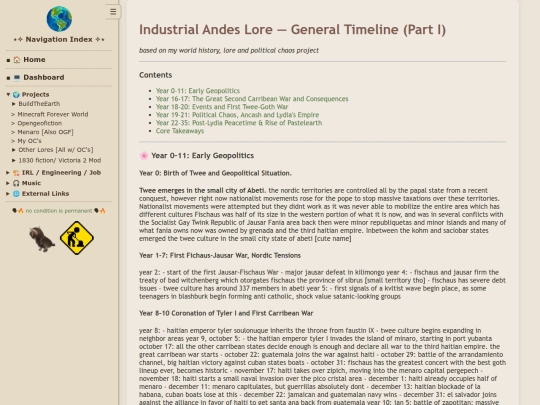The height and width of the screenshot is (405, 540).
Task: Select BuildTheEarth in the Projects tree
Action: point(39,104)
